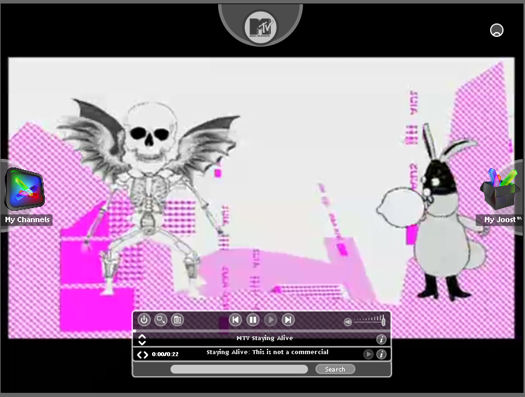Go to previous program with left chevron
Image resolution: width=525 pixels, height=397 pixels.
pyautogui.click(x=139, y=354)
